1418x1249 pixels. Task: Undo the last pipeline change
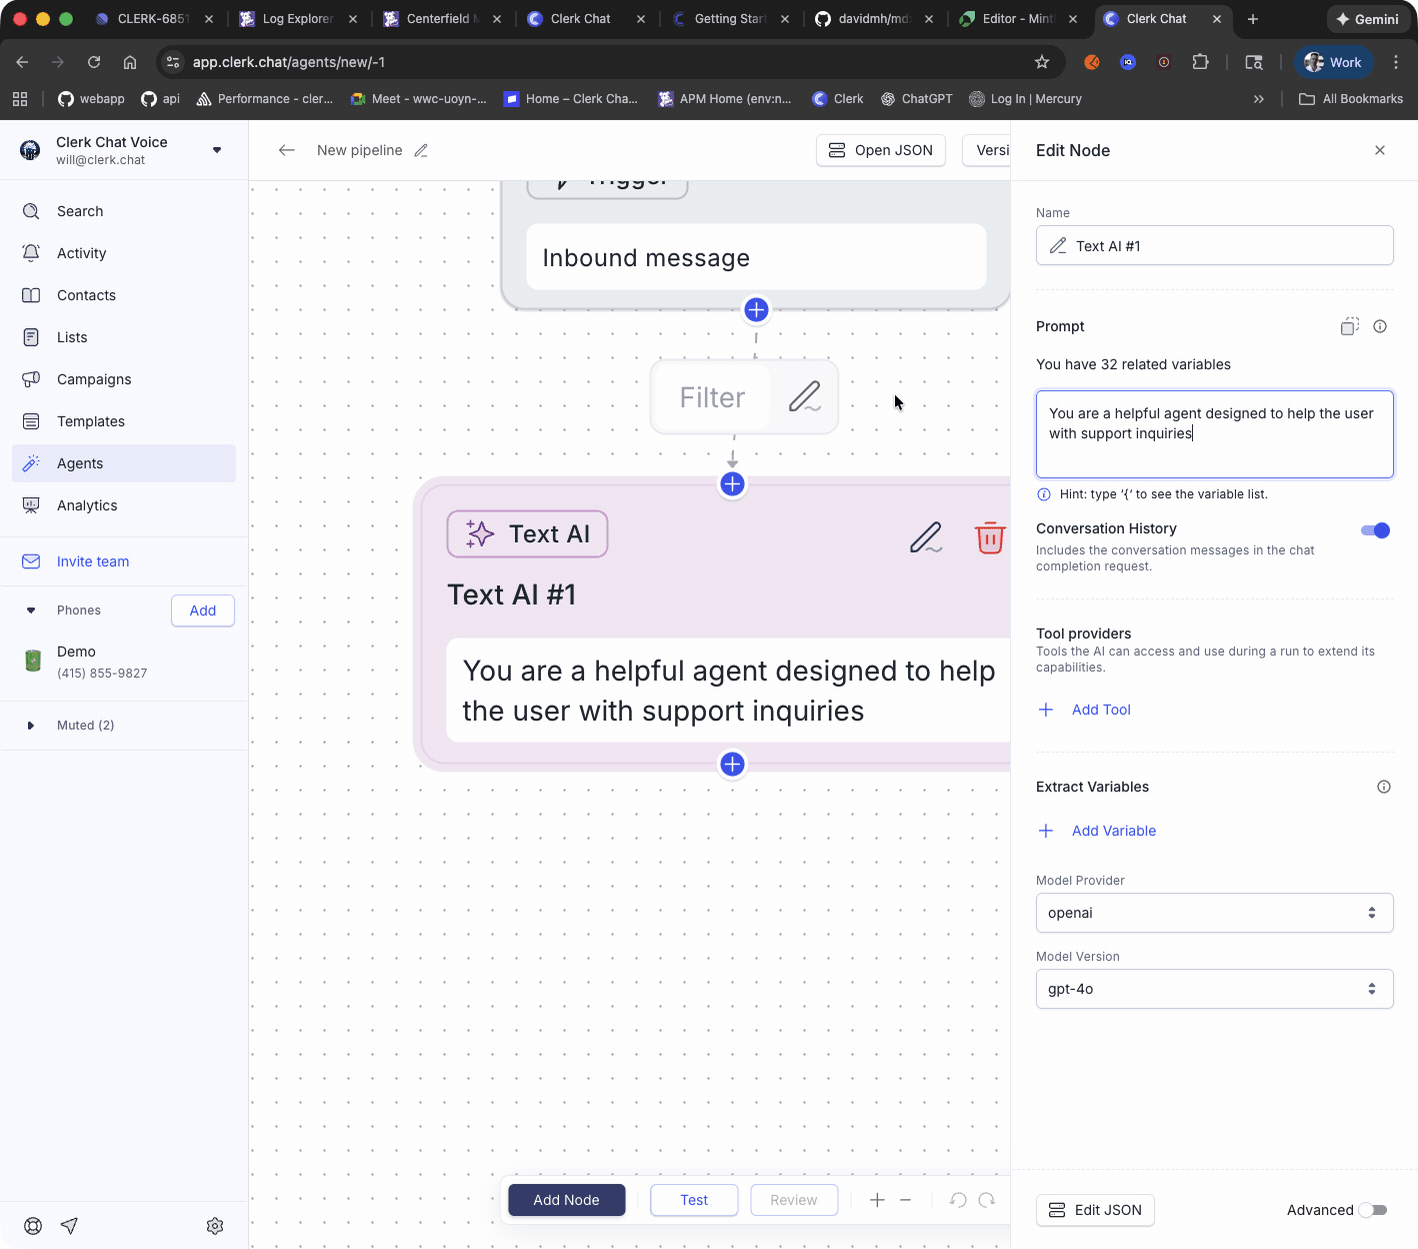(x=958, y=1200)
